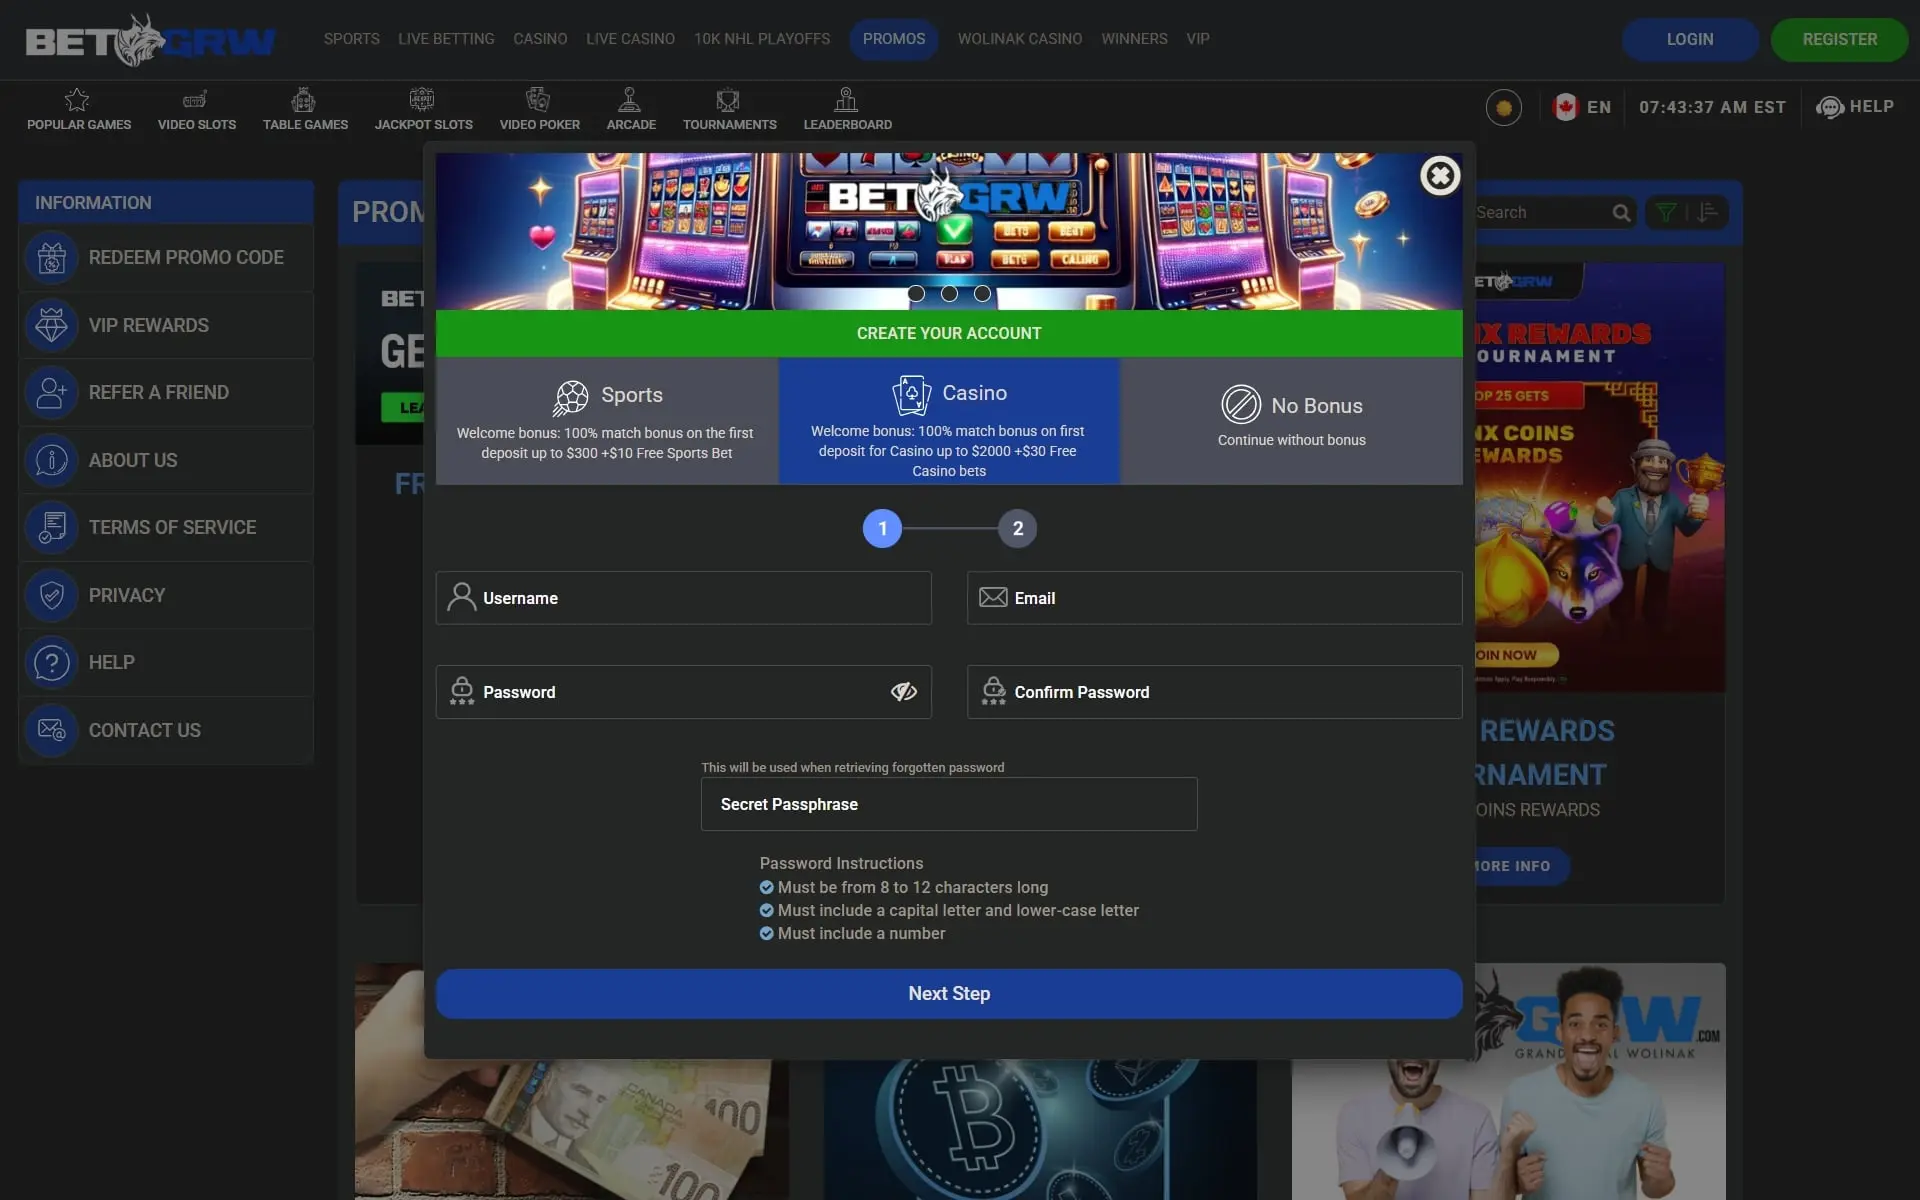Select first banner carousel dot

coord(916,294)
